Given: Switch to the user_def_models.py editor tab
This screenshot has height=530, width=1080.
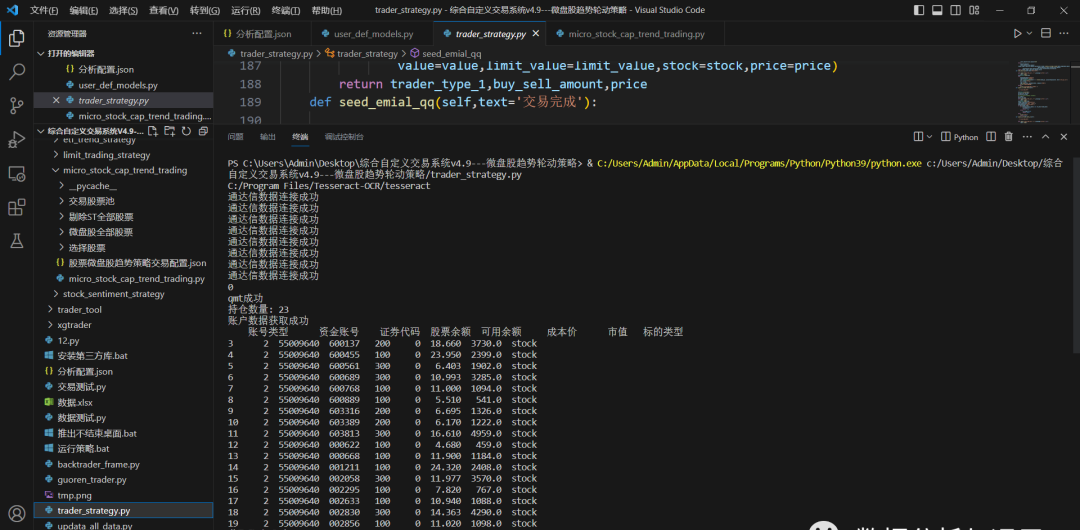Looking at the screenshot, I should click(373, 34).
